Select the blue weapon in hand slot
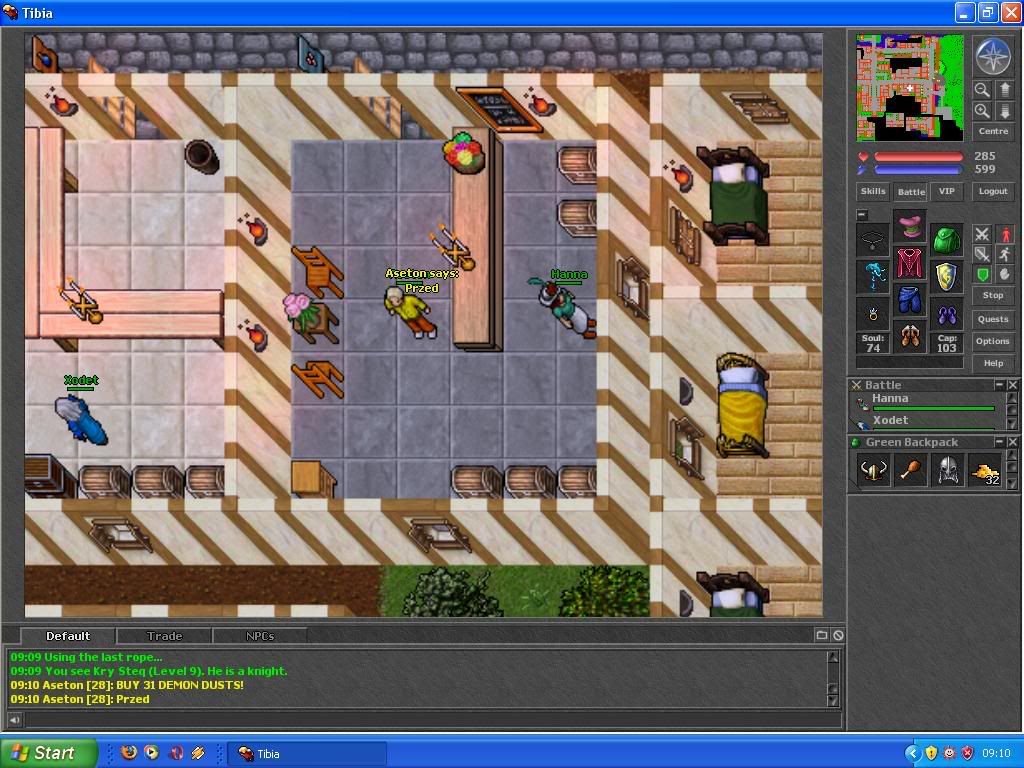Image resolution: width=1024 pixels, height=768 pixels. pyautogui.click(x=873, y=277)
